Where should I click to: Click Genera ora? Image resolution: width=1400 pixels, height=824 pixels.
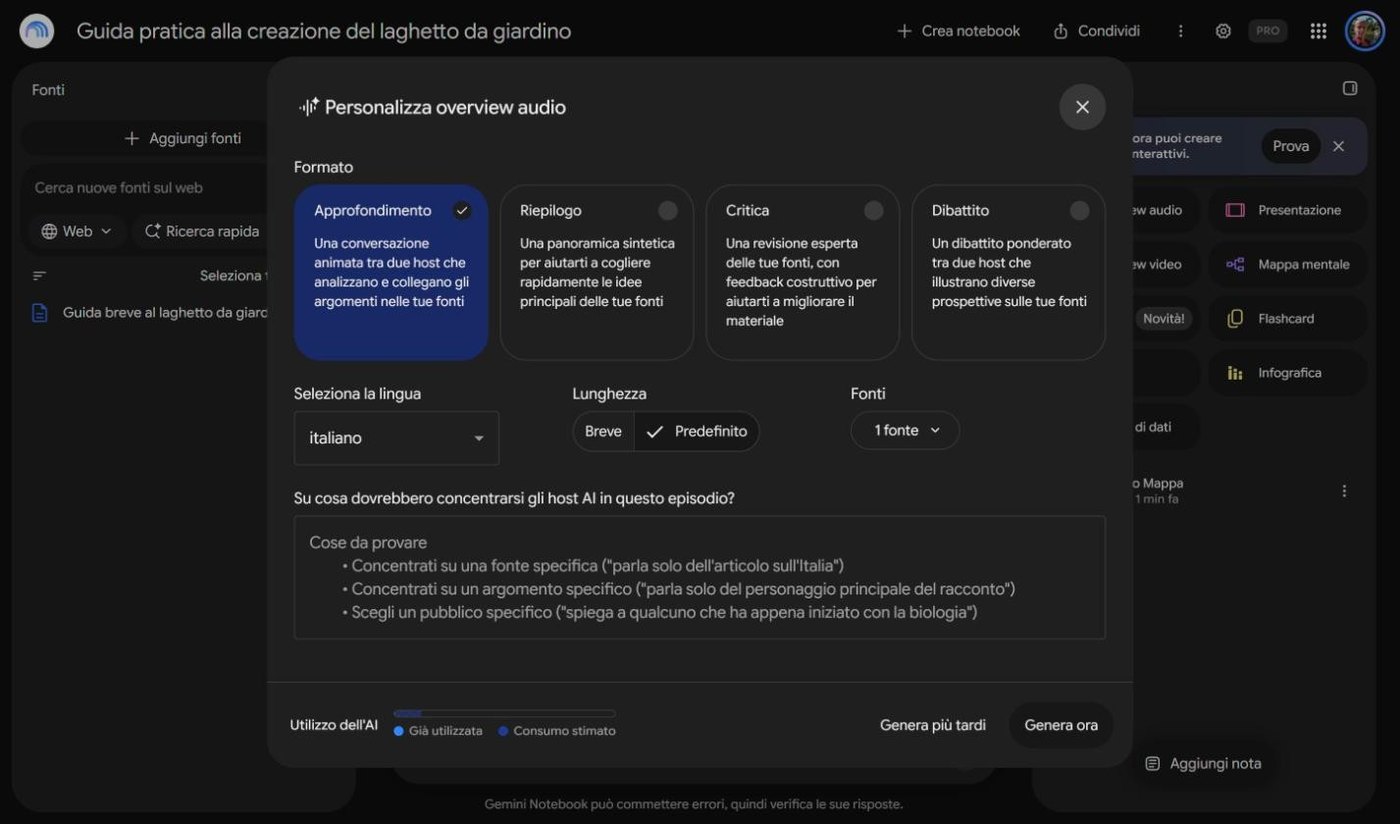(x=1061, y=725)
